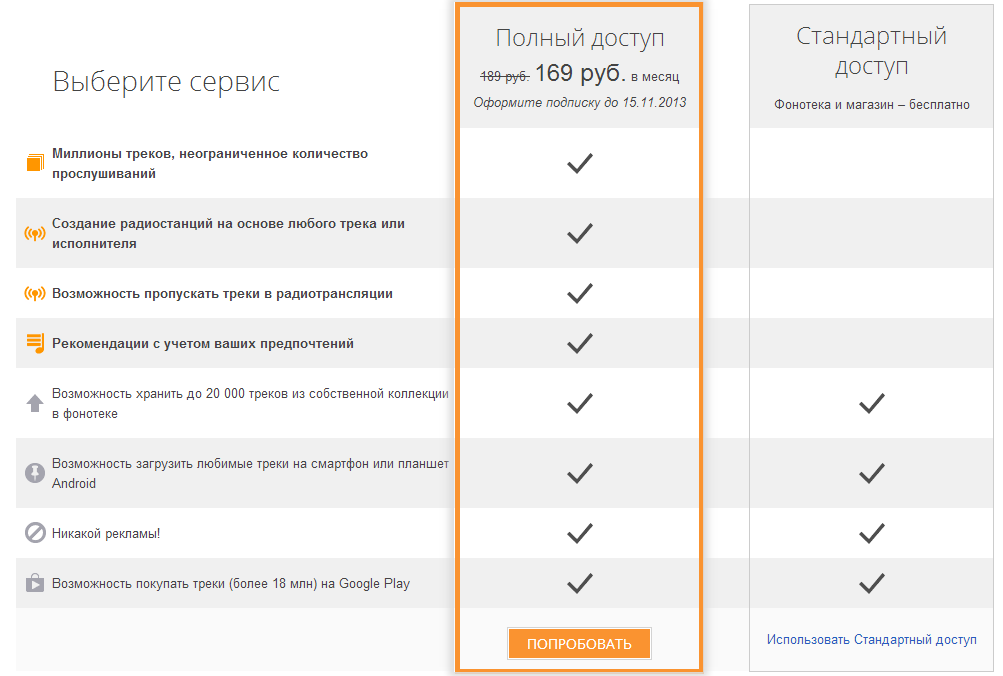Click the pin download to Android icon

coord(35,473)
